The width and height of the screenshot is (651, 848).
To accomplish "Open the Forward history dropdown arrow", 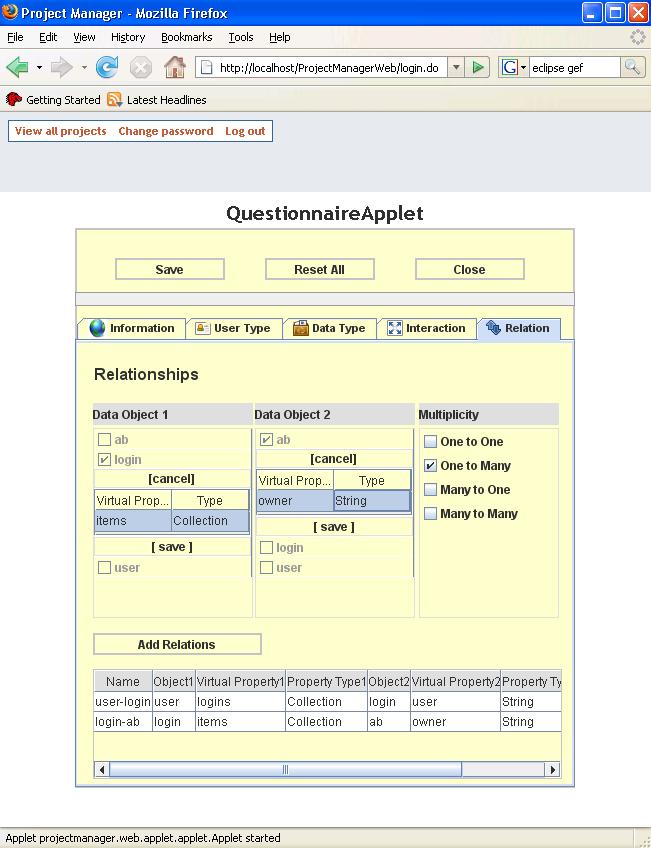I will coord(84,68).
